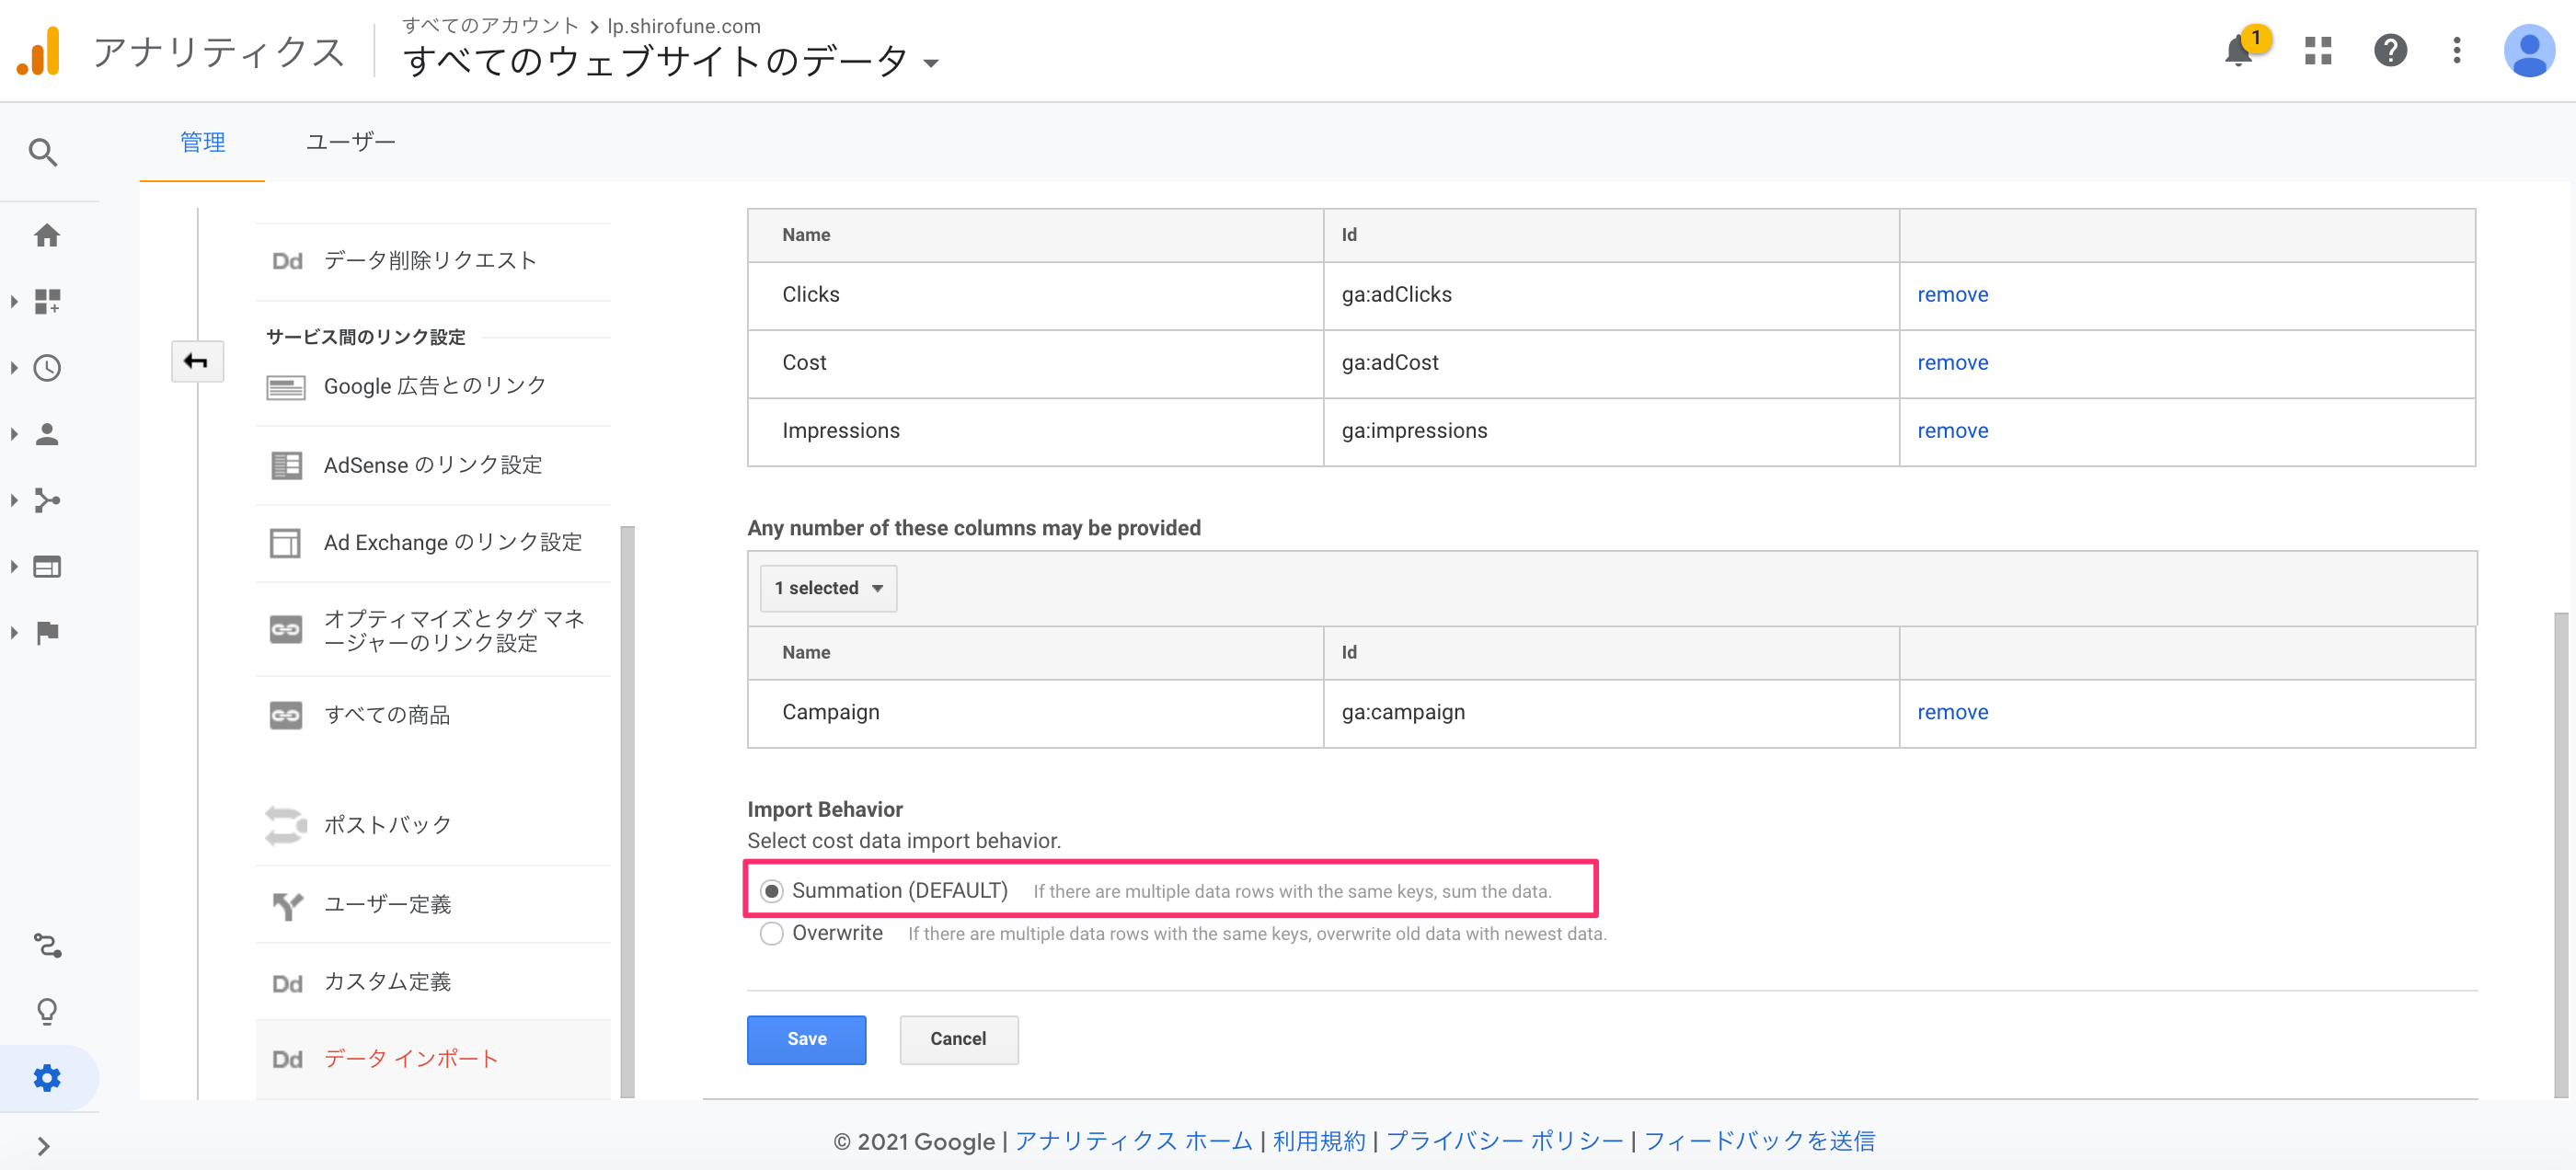Click the back arrow button in admin column
This screenshot has width=2576, height=1170.
[x=196, y=361]
